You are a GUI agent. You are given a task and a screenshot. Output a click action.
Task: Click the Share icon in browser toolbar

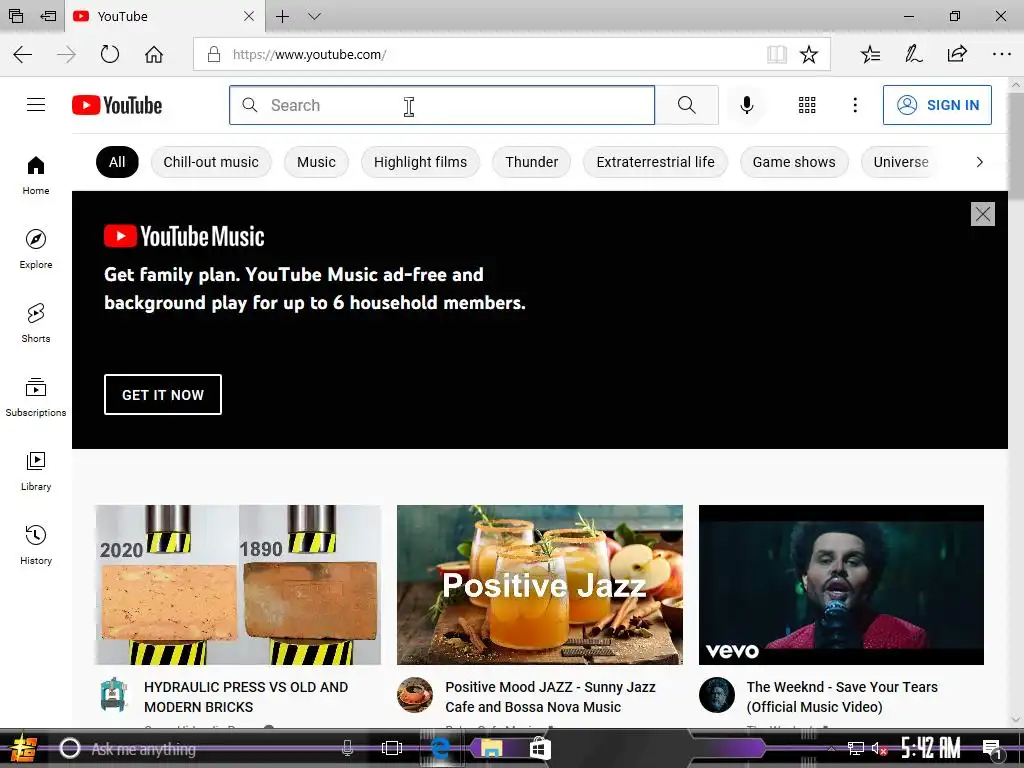click(957, 54)
